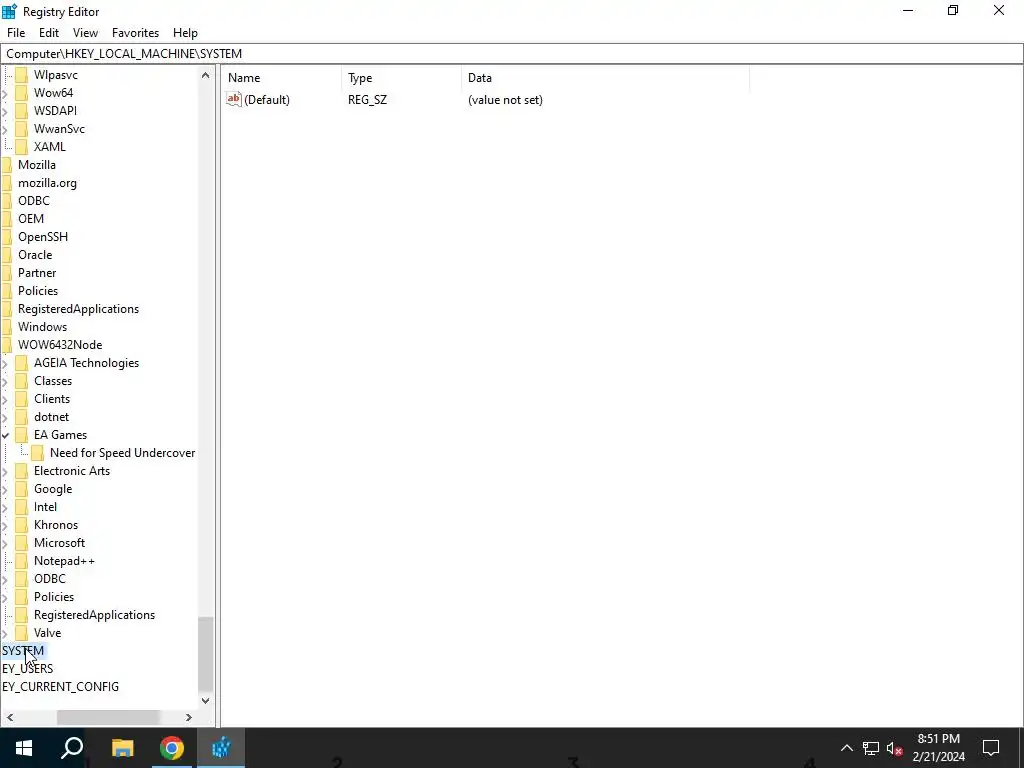Screen dimensions: 1024x768
Task: Click the Wlpasvc key folder icon
Action: pos(22,75)
